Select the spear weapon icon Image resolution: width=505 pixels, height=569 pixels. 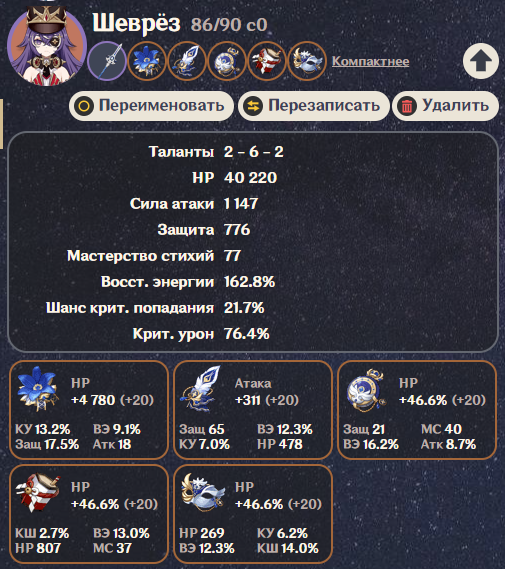[x=107, y=61]
